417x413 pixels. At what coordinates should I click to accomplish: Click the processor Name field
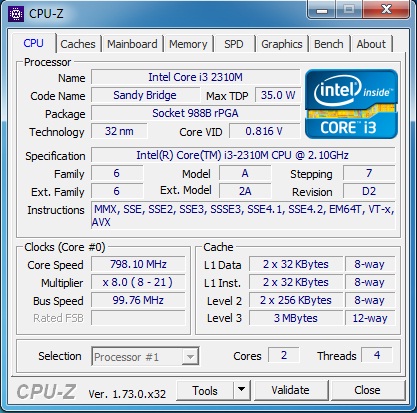[x=196, y=77]
